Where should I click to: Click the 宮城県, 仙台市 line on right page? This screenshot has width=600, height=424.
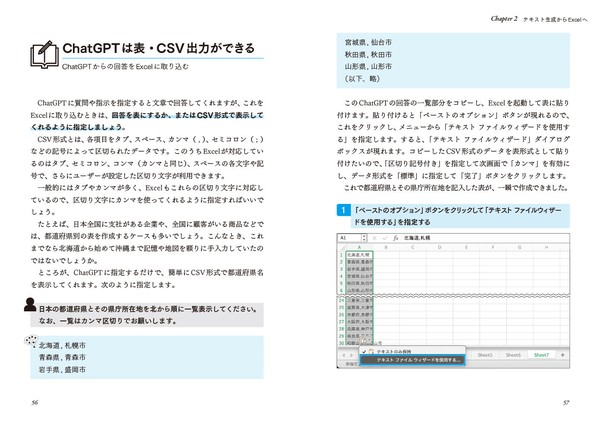point(368,42)
